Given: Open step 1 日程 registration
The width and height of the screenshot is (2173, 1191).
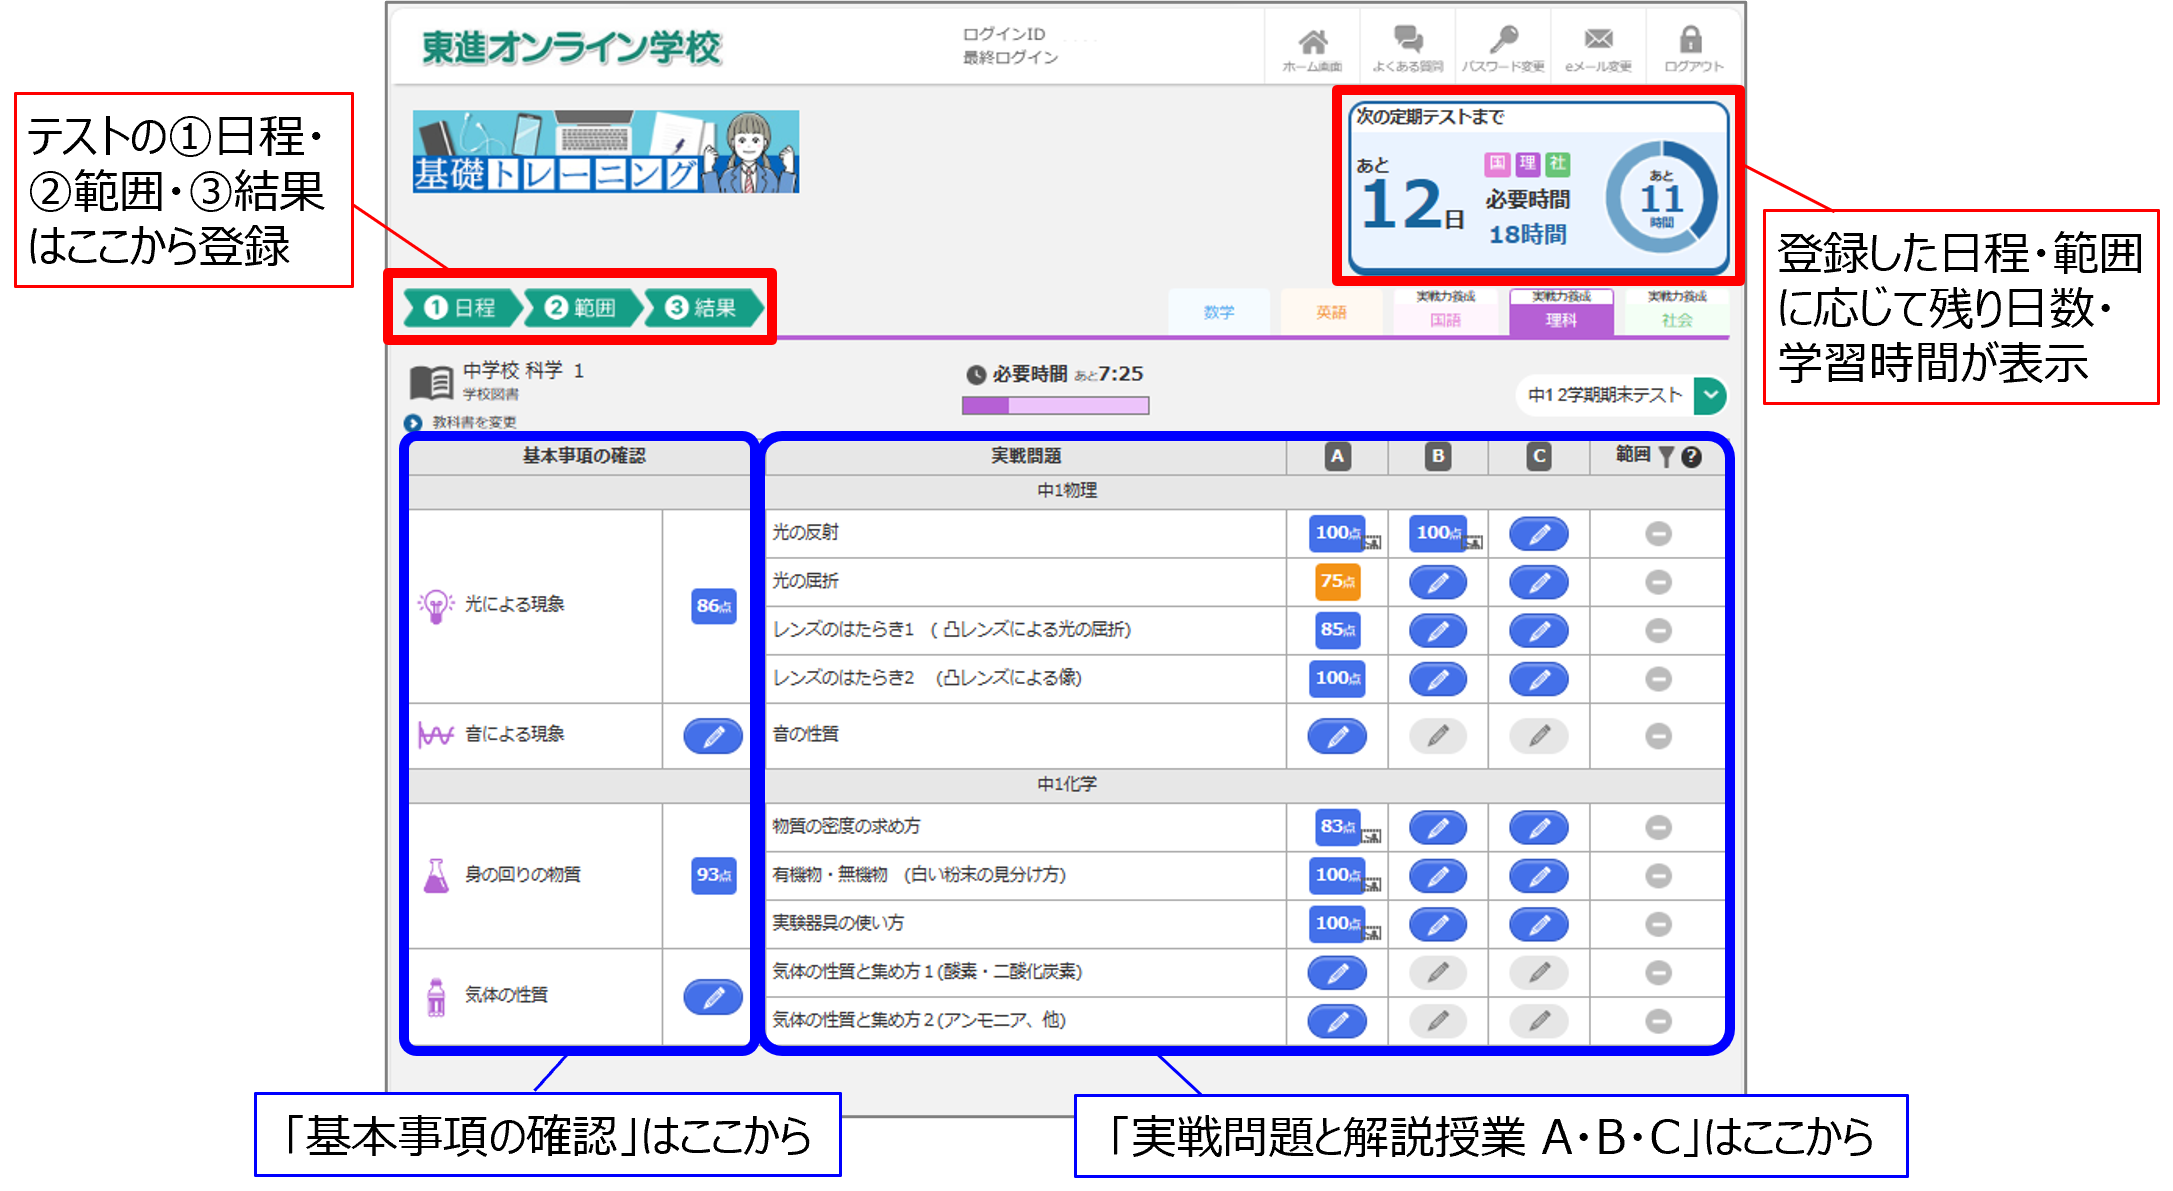Looking at the screenshot, I should coord(461,307).
